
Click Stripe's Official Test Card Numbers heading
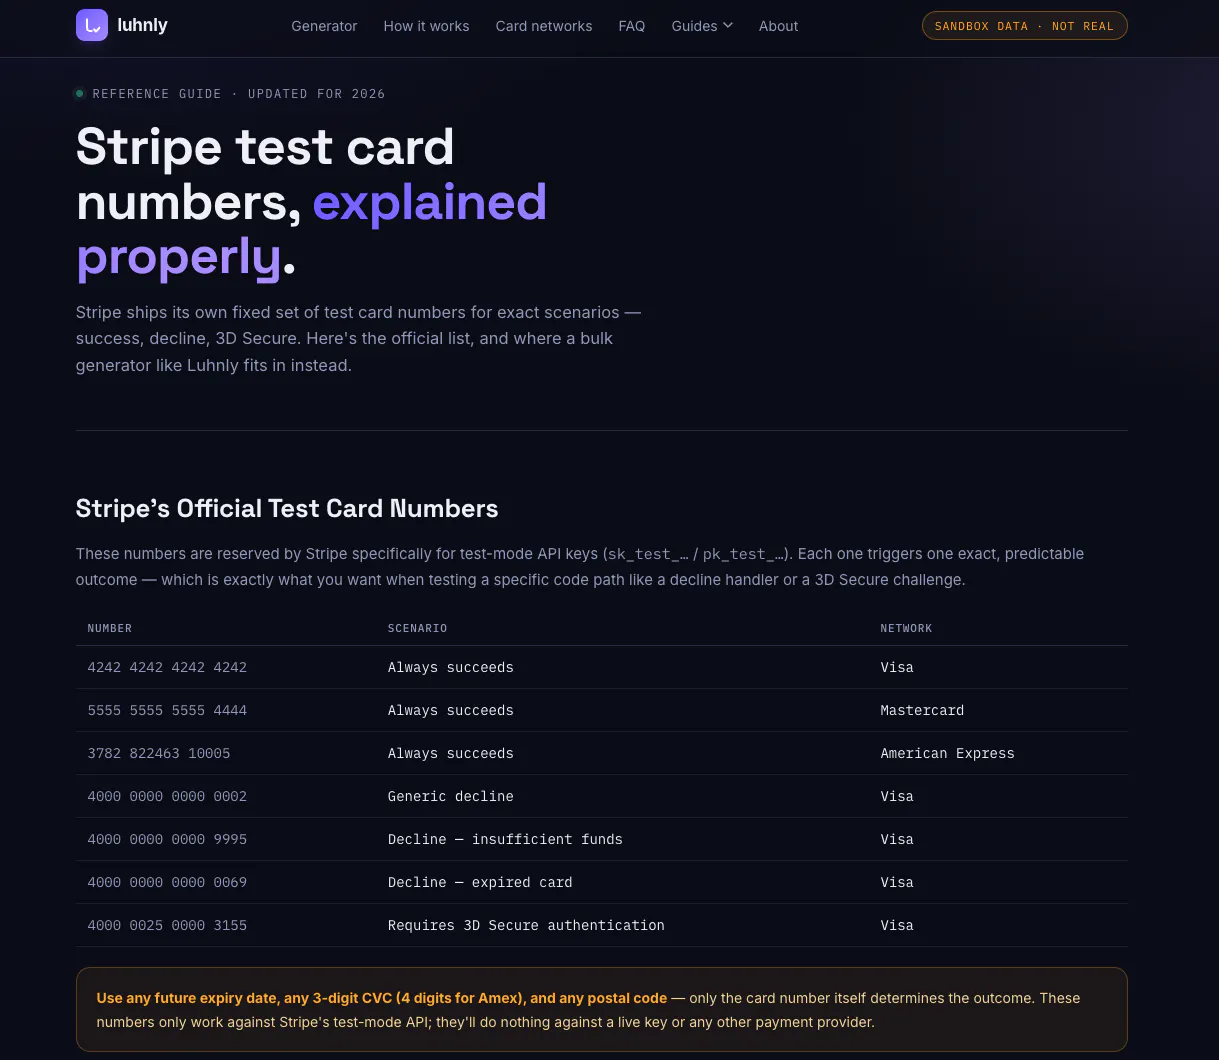pyautogui.click(x=287, y=508)
